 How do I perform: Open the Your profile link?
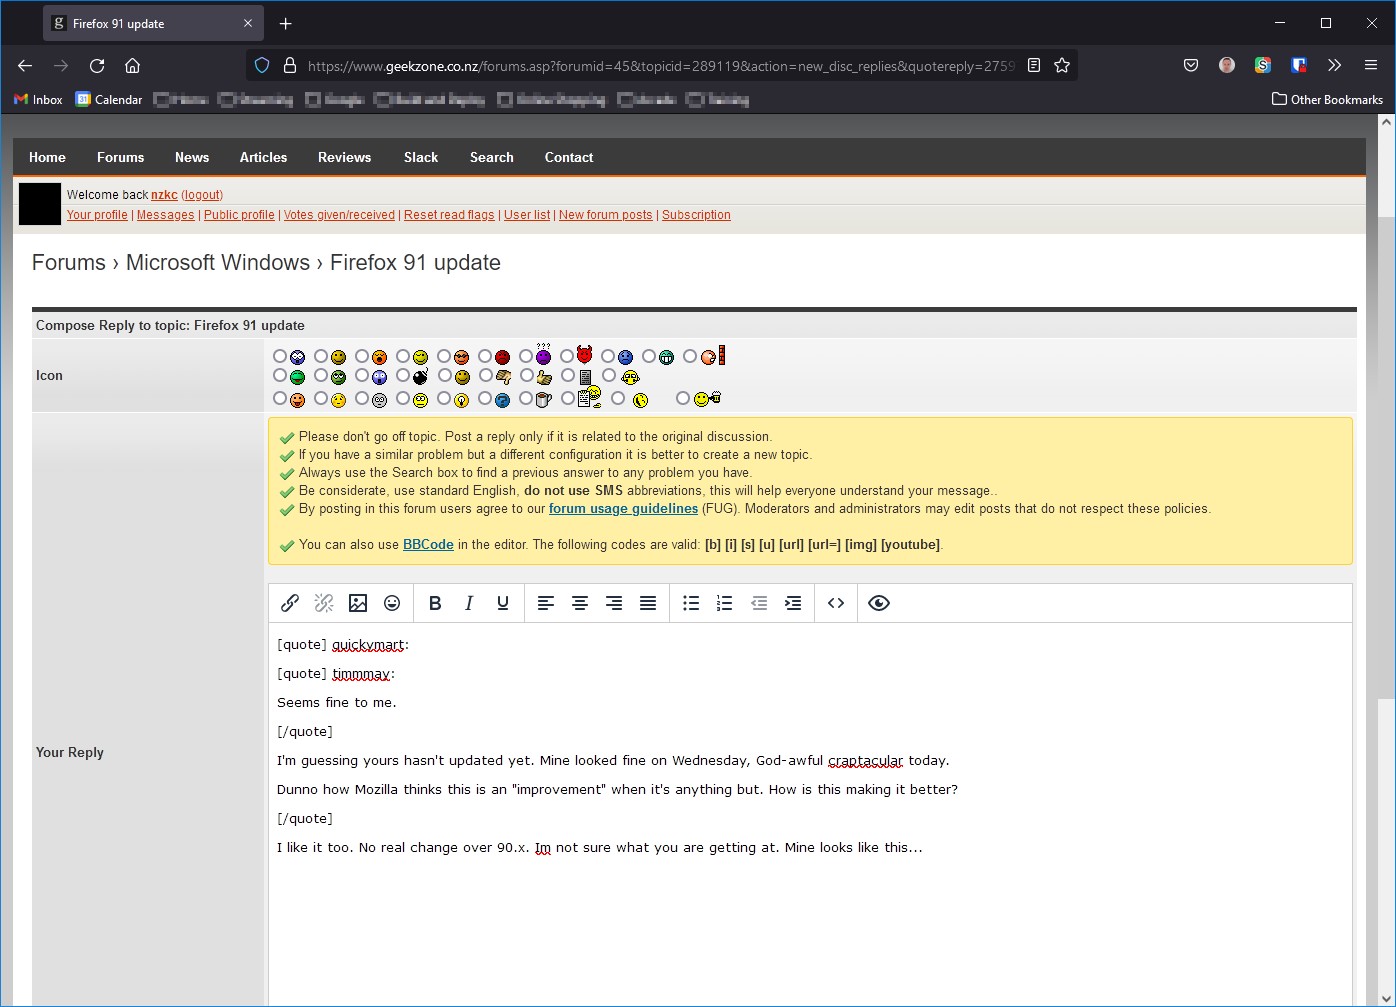pos(97,215)
